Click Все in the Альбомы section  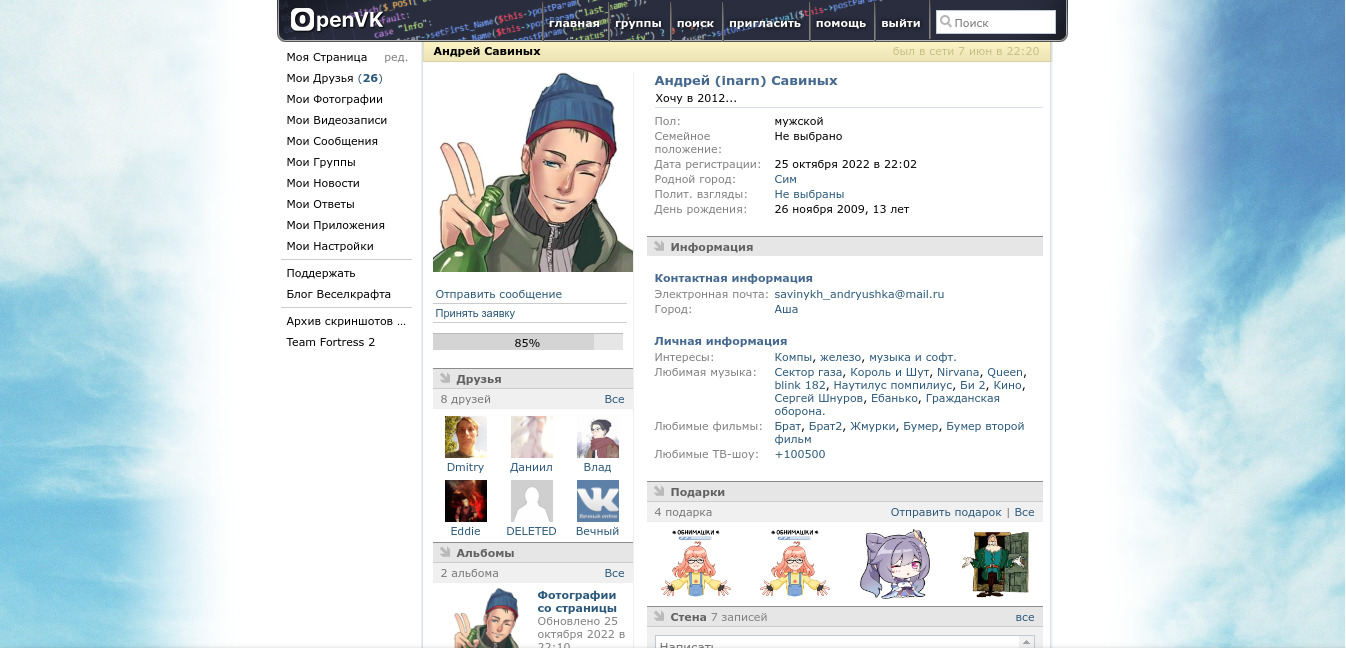(614, 573)
